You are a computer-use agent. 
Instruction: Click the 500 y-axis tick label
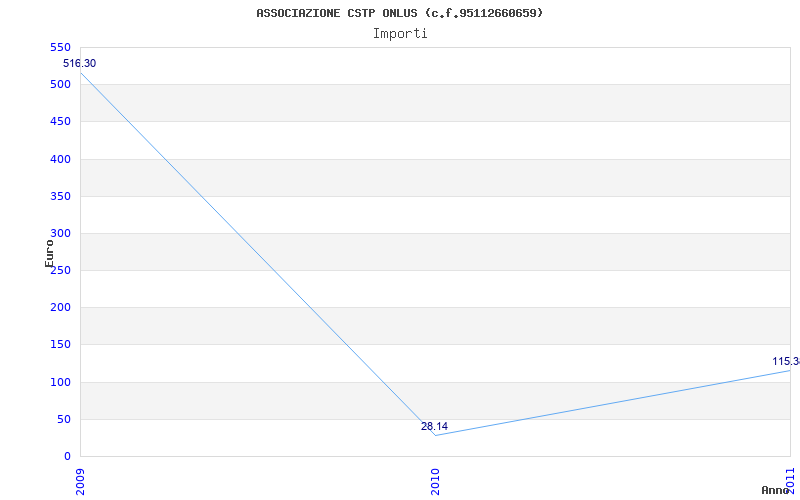[60, 85]
